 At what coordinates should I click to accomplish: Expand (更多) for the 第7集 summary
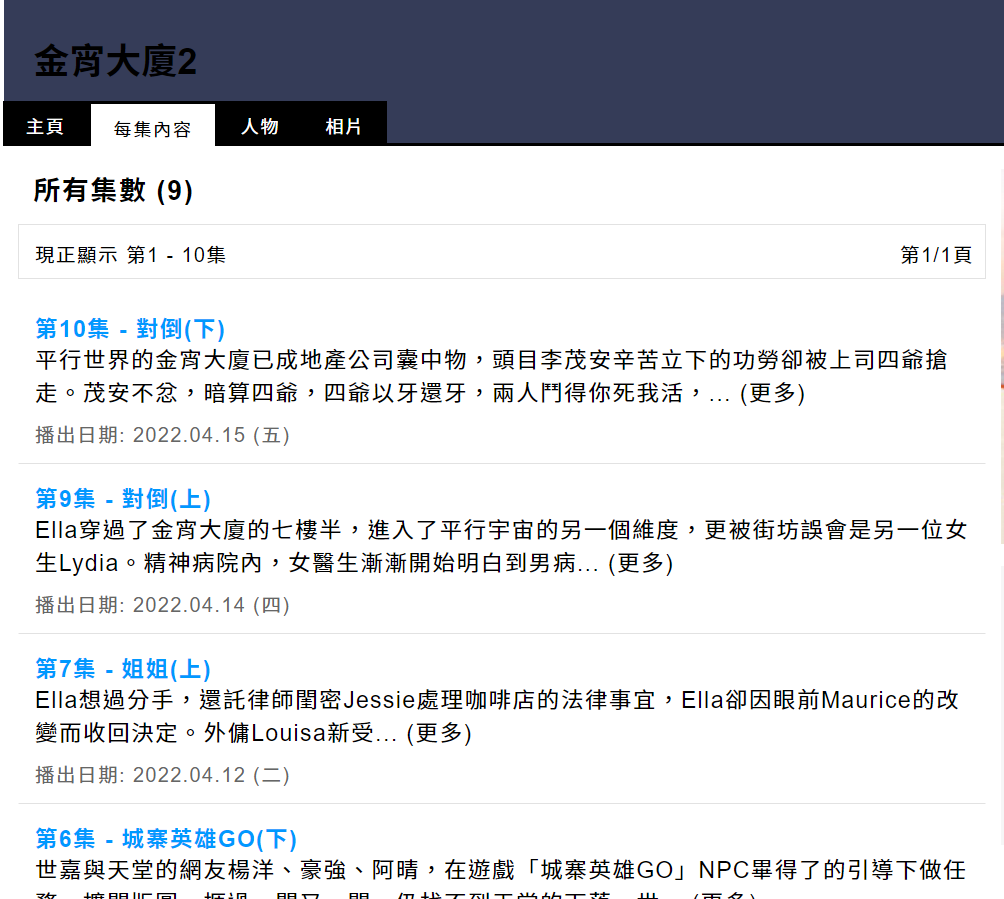[438, 733]
